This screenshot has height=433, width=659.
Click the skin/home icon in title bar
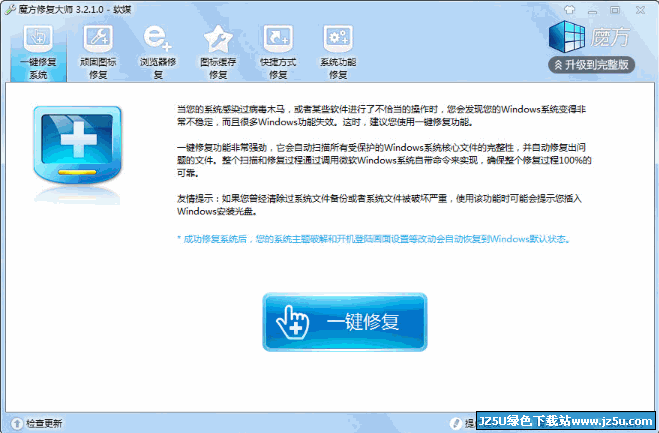569,9
